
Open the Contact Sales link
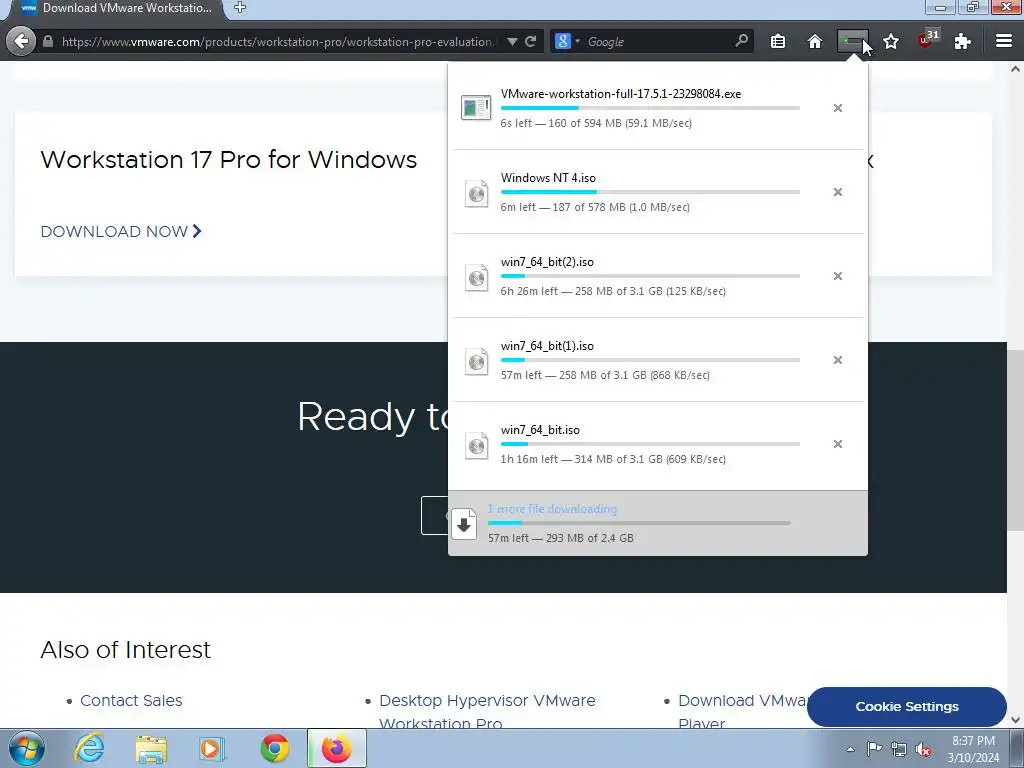(x=131, y=700)
